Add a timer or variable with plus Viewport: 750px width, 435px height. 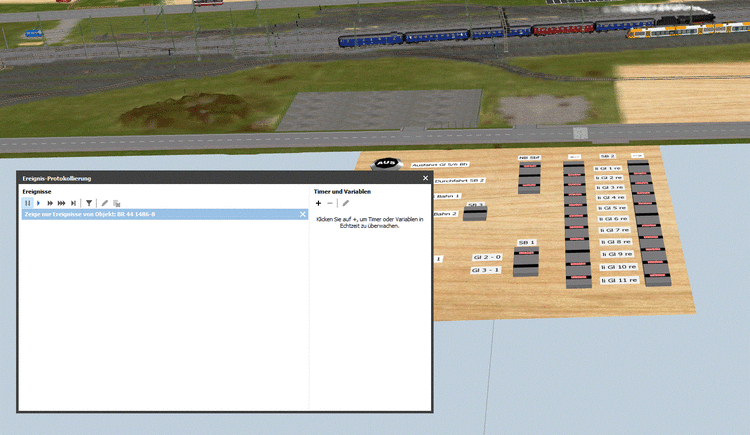coord(318,203)
